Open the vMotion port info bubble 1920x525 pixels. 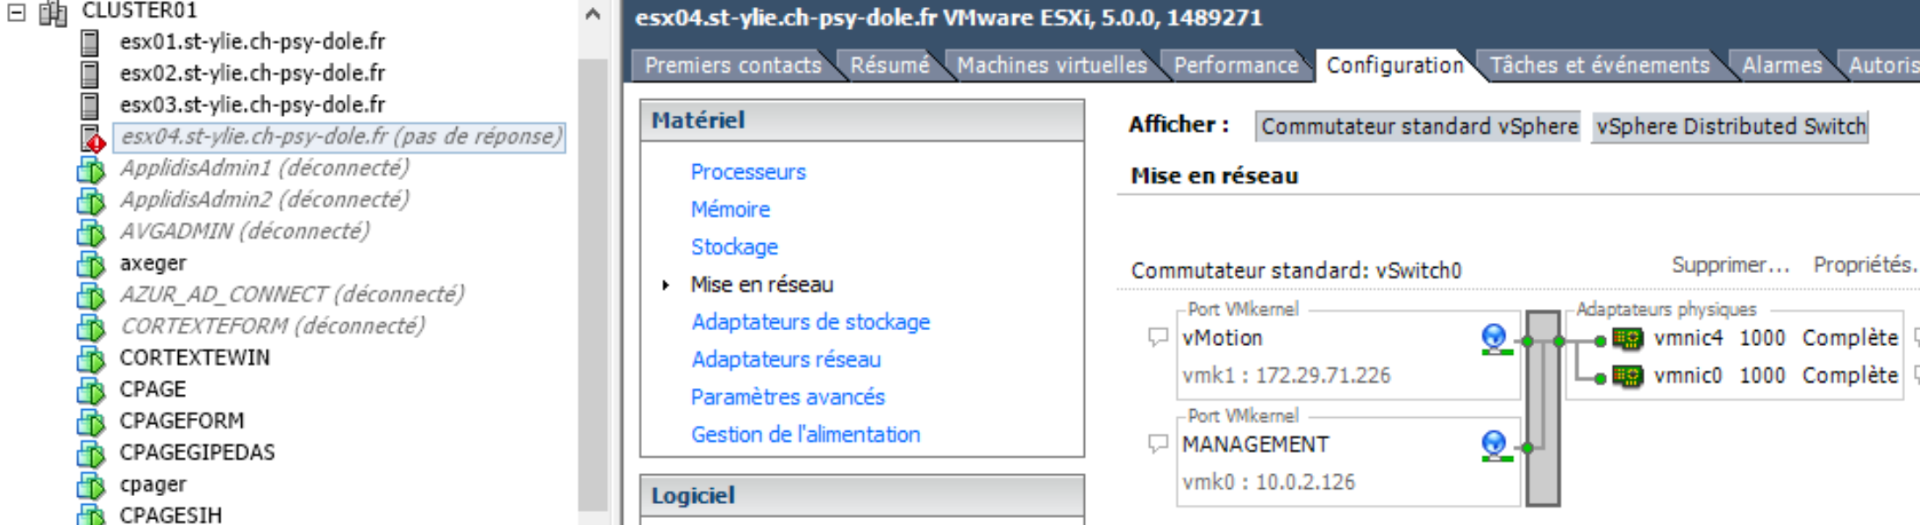1158,338
